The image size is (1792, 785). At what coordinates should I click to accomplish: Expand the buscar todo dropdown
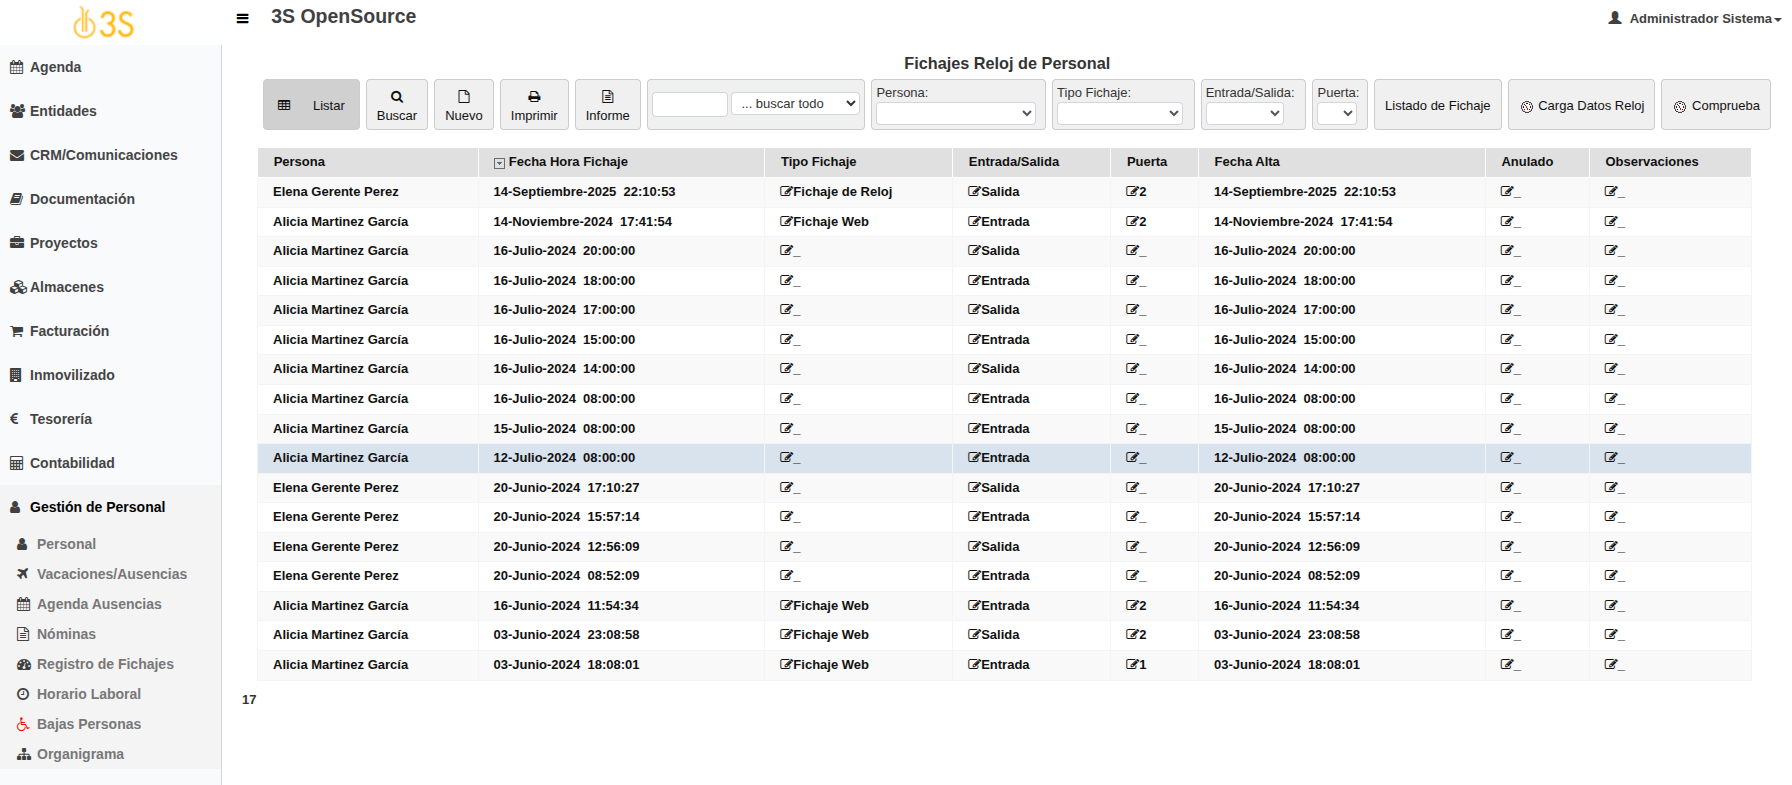[796, 104]
